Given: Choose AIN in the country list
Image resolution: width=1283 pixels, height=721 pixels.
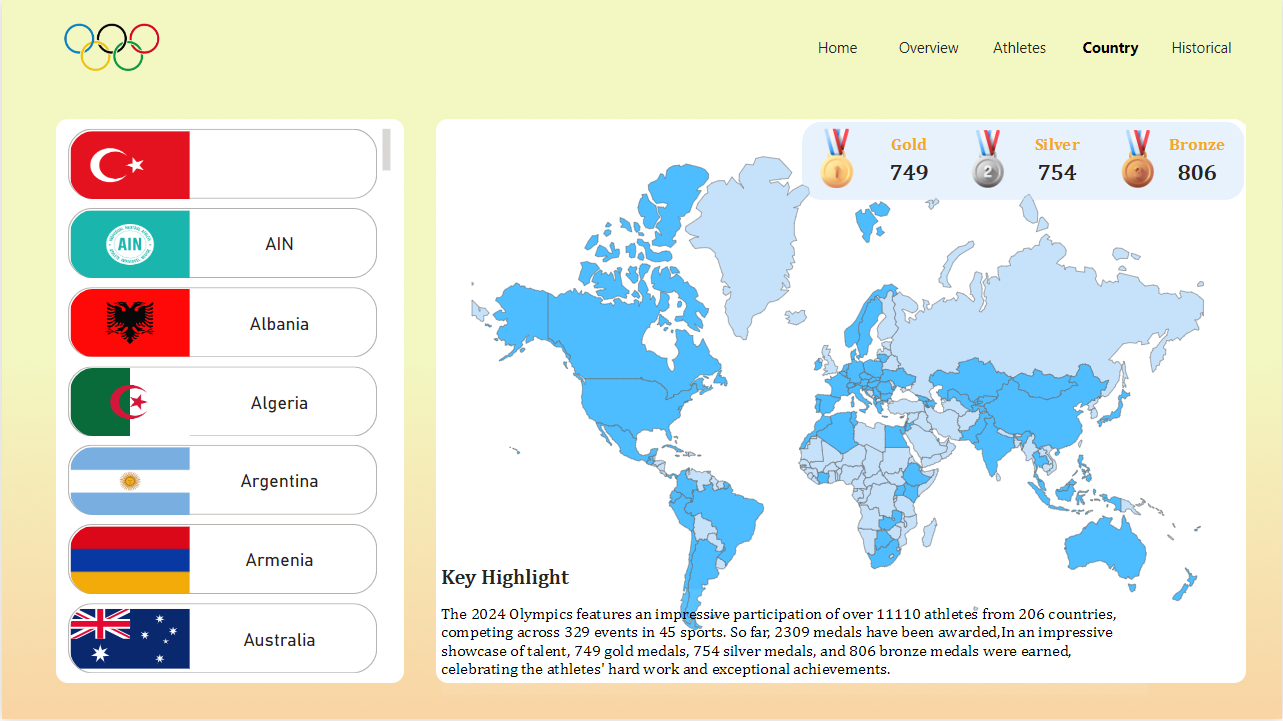Looking at the screenshot, I should click(x=223, y=243).
